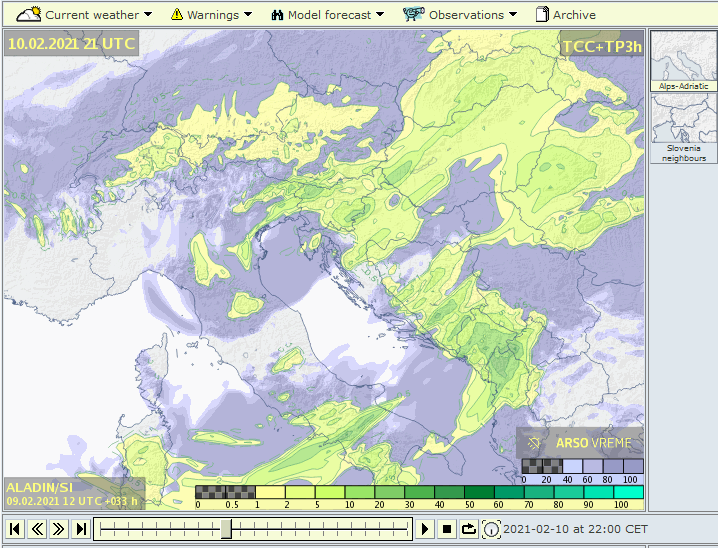The height and width of the screenshot is (548, 718).
Task: Step back one forecast frame
Action: point(38,529)
